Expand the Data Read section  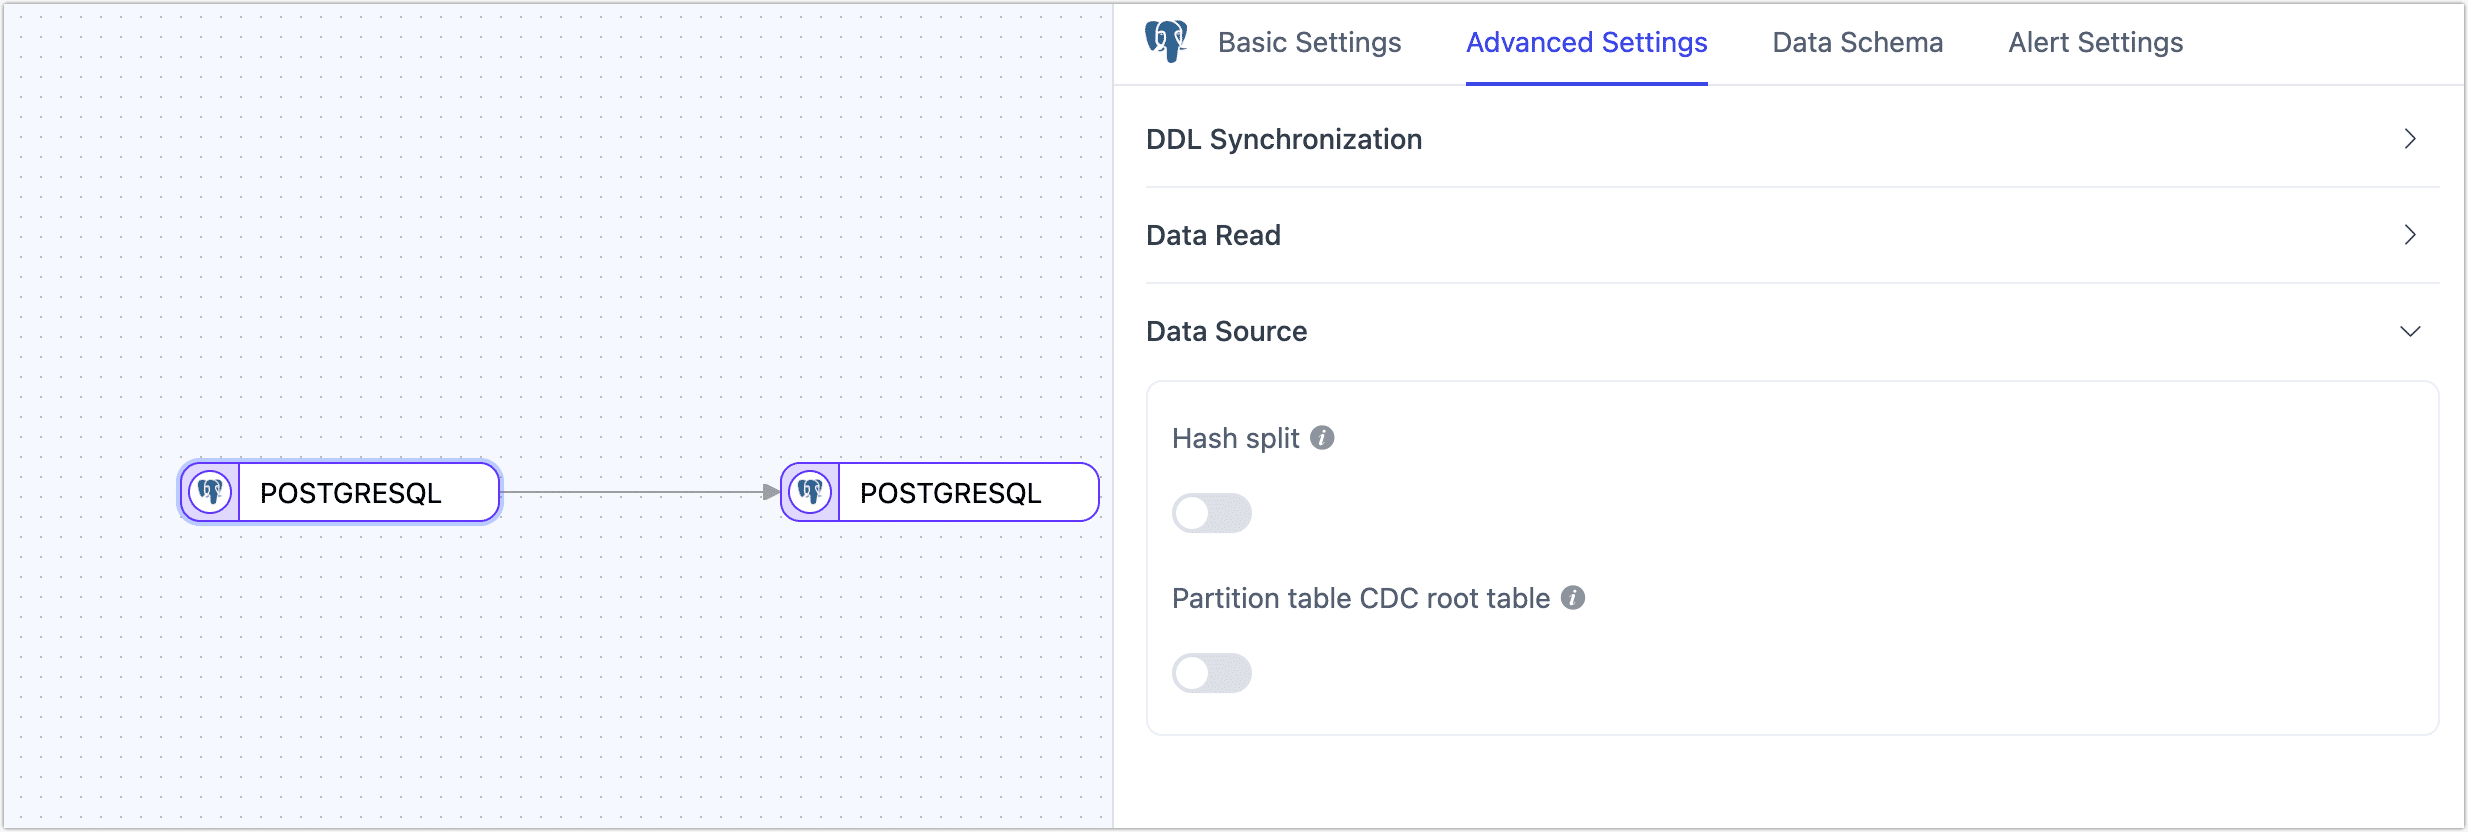2410,234
